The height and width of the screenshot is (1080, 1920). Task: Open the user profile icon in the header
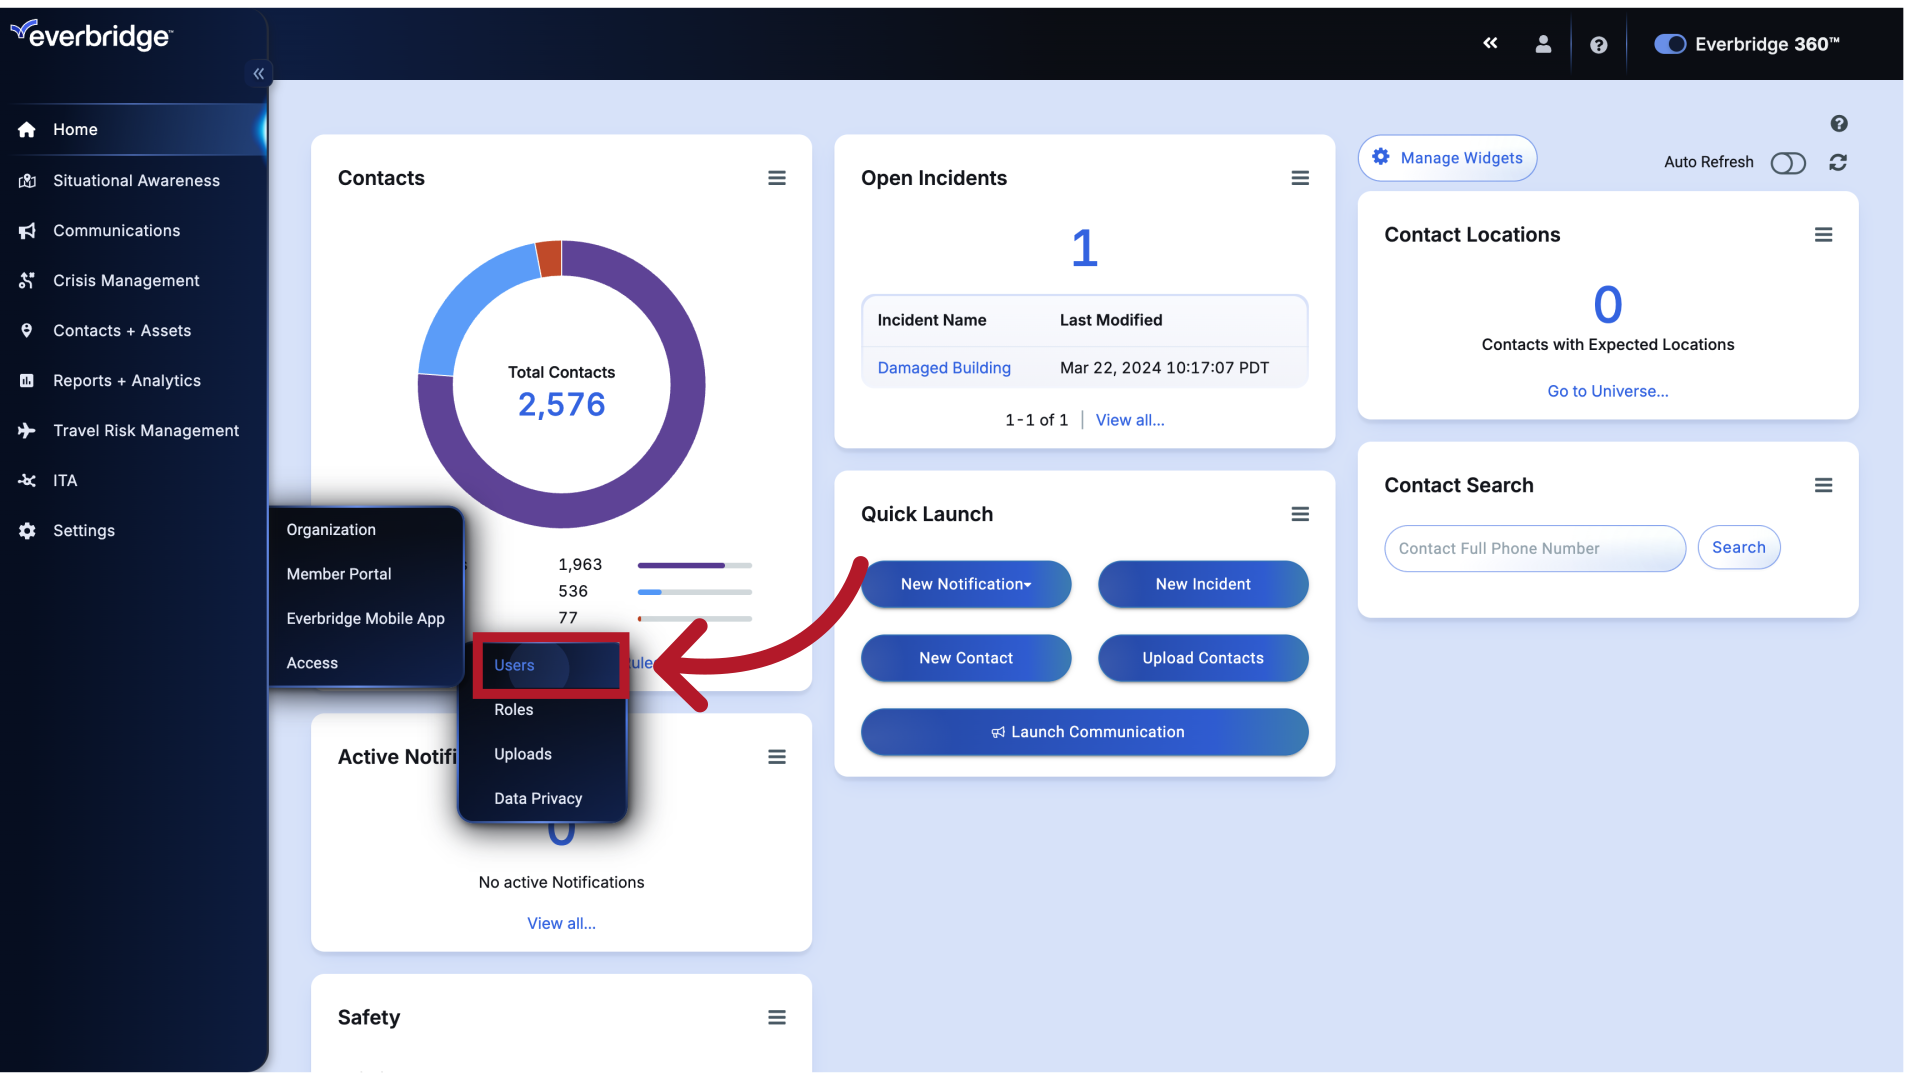coord(1543,44)
